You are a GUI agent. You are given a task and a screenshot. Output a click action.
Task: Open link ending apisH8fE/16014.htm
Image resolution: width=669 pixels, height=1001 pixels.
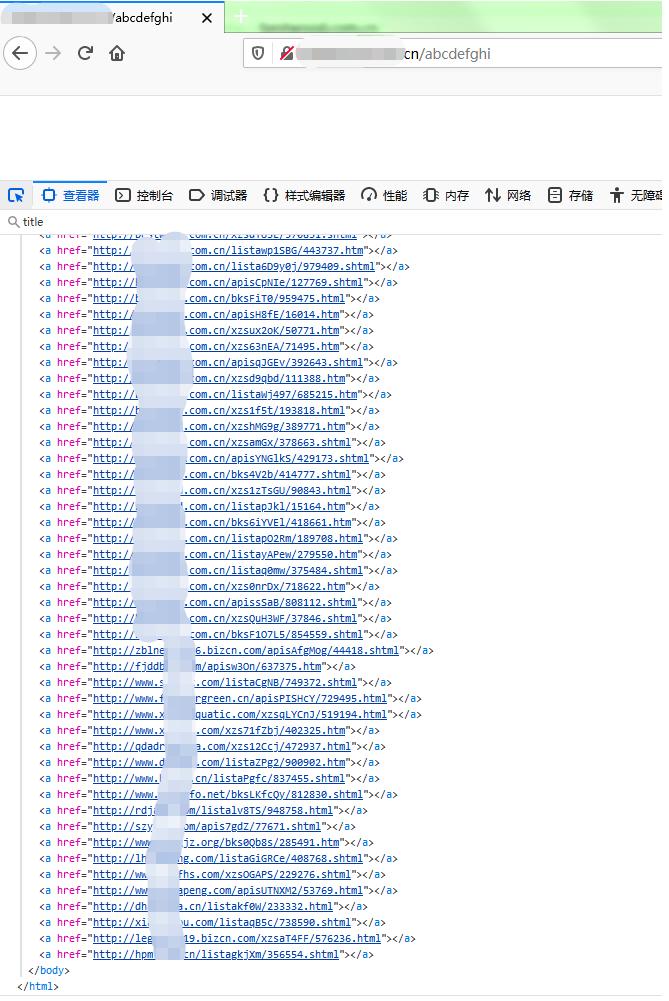(216, 314)
